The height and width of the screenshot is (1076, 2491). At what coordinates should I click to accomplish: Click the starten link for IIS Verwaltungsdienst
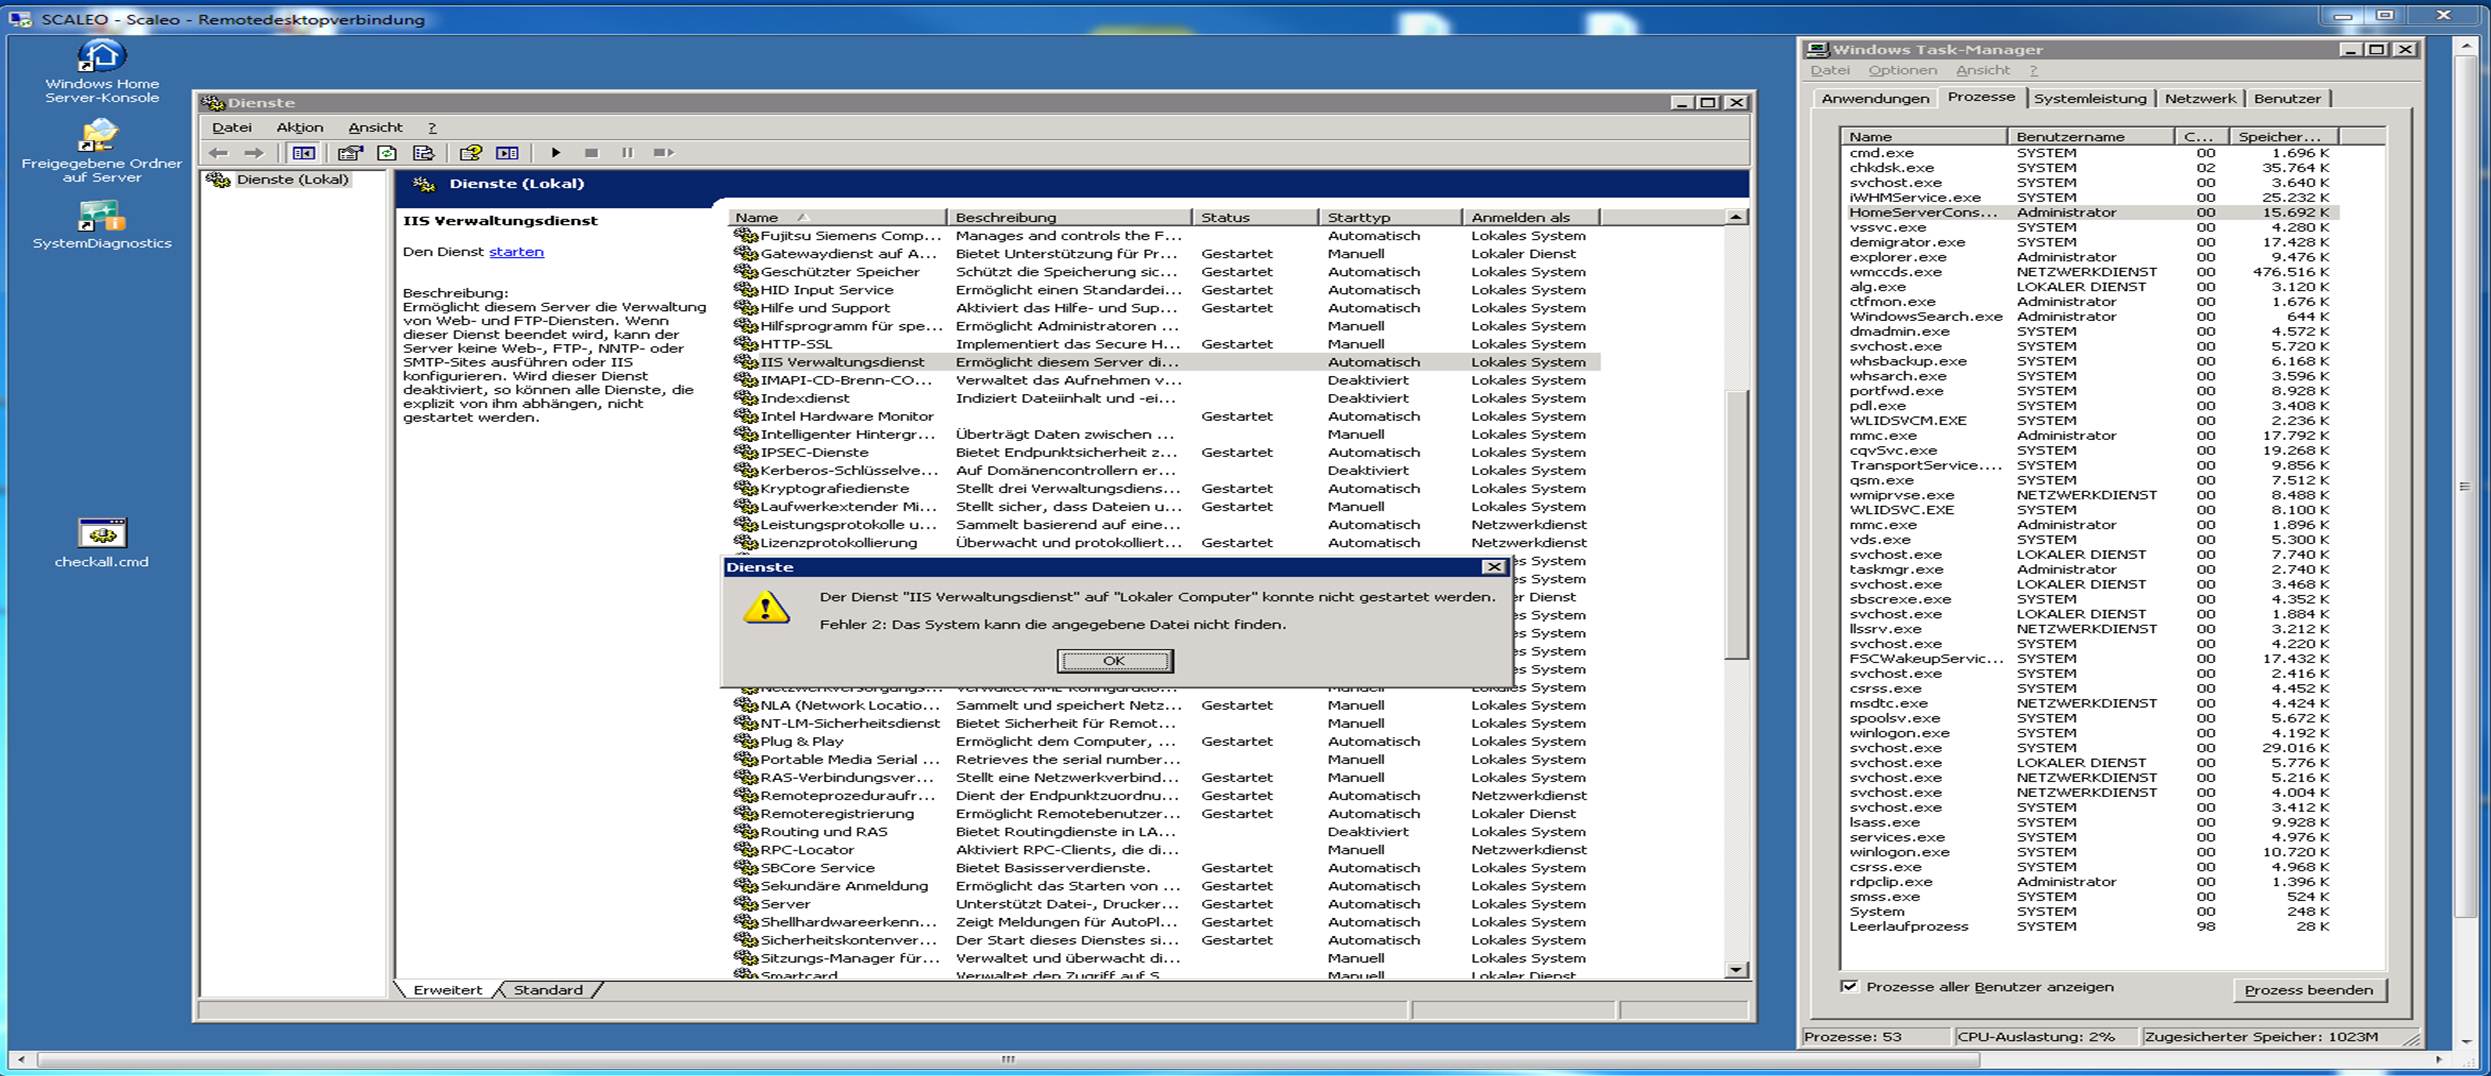[516, 252]
